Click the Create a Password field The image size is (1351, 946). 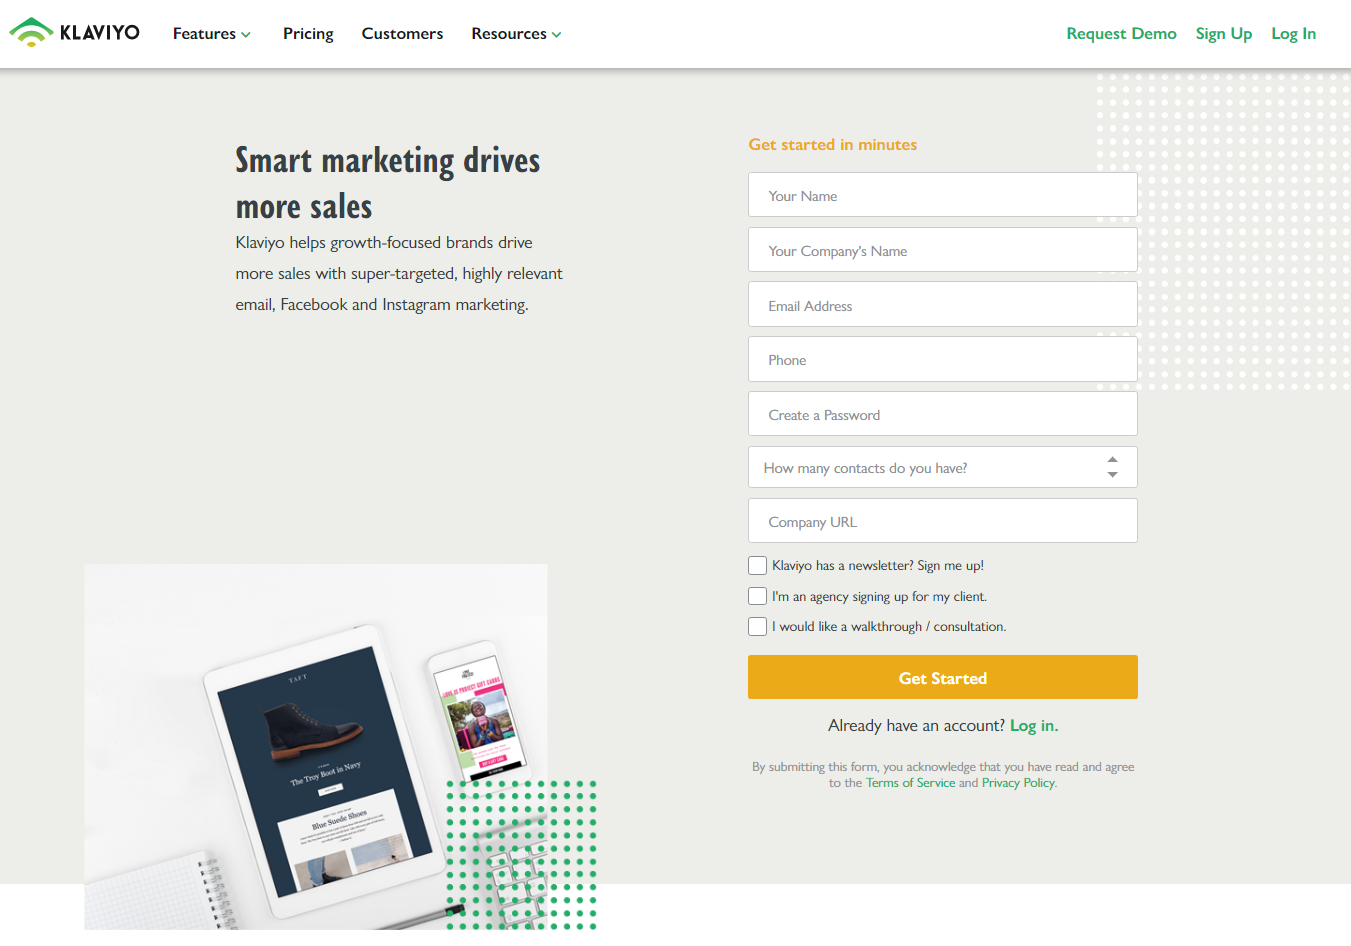[943, 414]
